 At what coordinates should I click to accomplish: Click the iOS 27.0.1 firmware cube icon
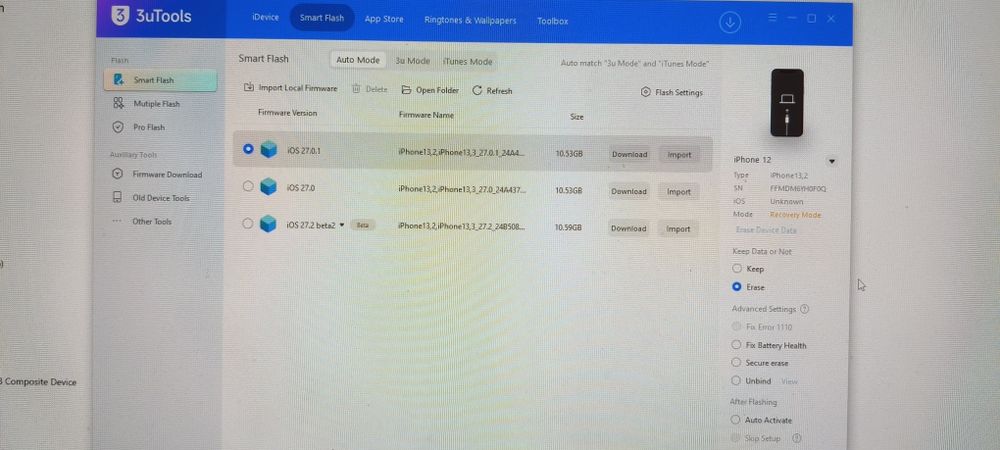pyautogui.click(x=269, y=150)
